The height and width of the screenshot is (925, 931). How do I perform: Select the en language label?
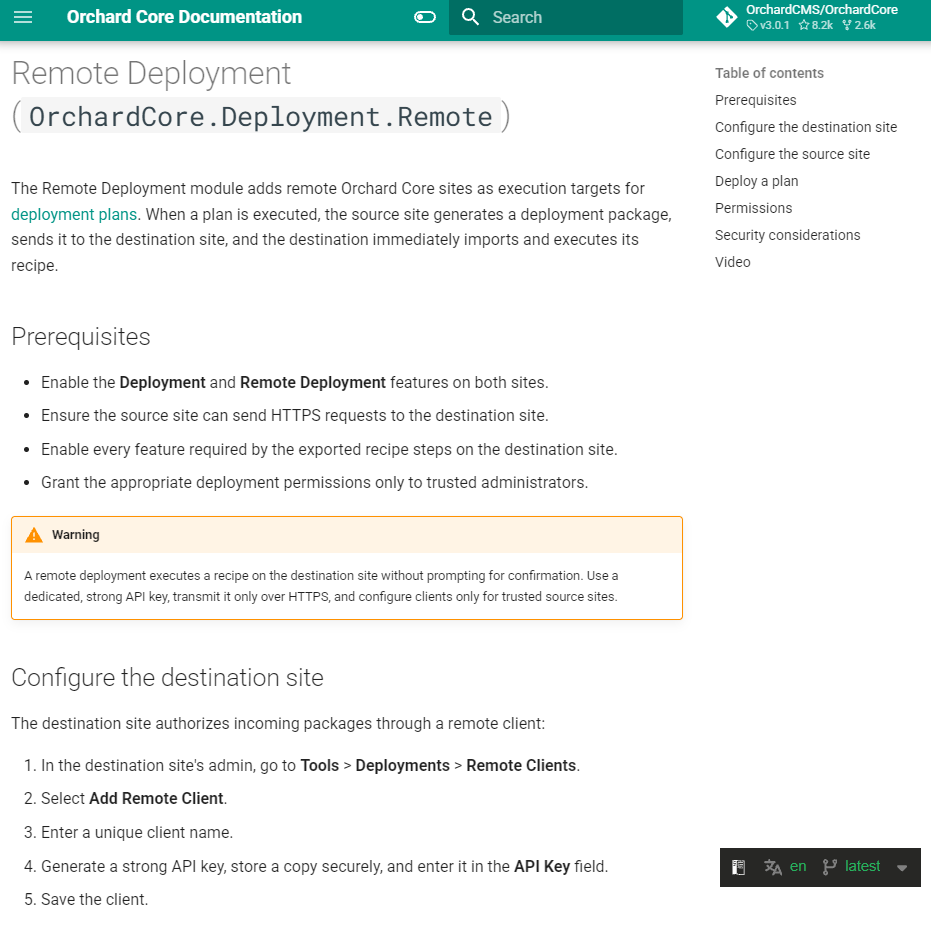click(798, 867)
